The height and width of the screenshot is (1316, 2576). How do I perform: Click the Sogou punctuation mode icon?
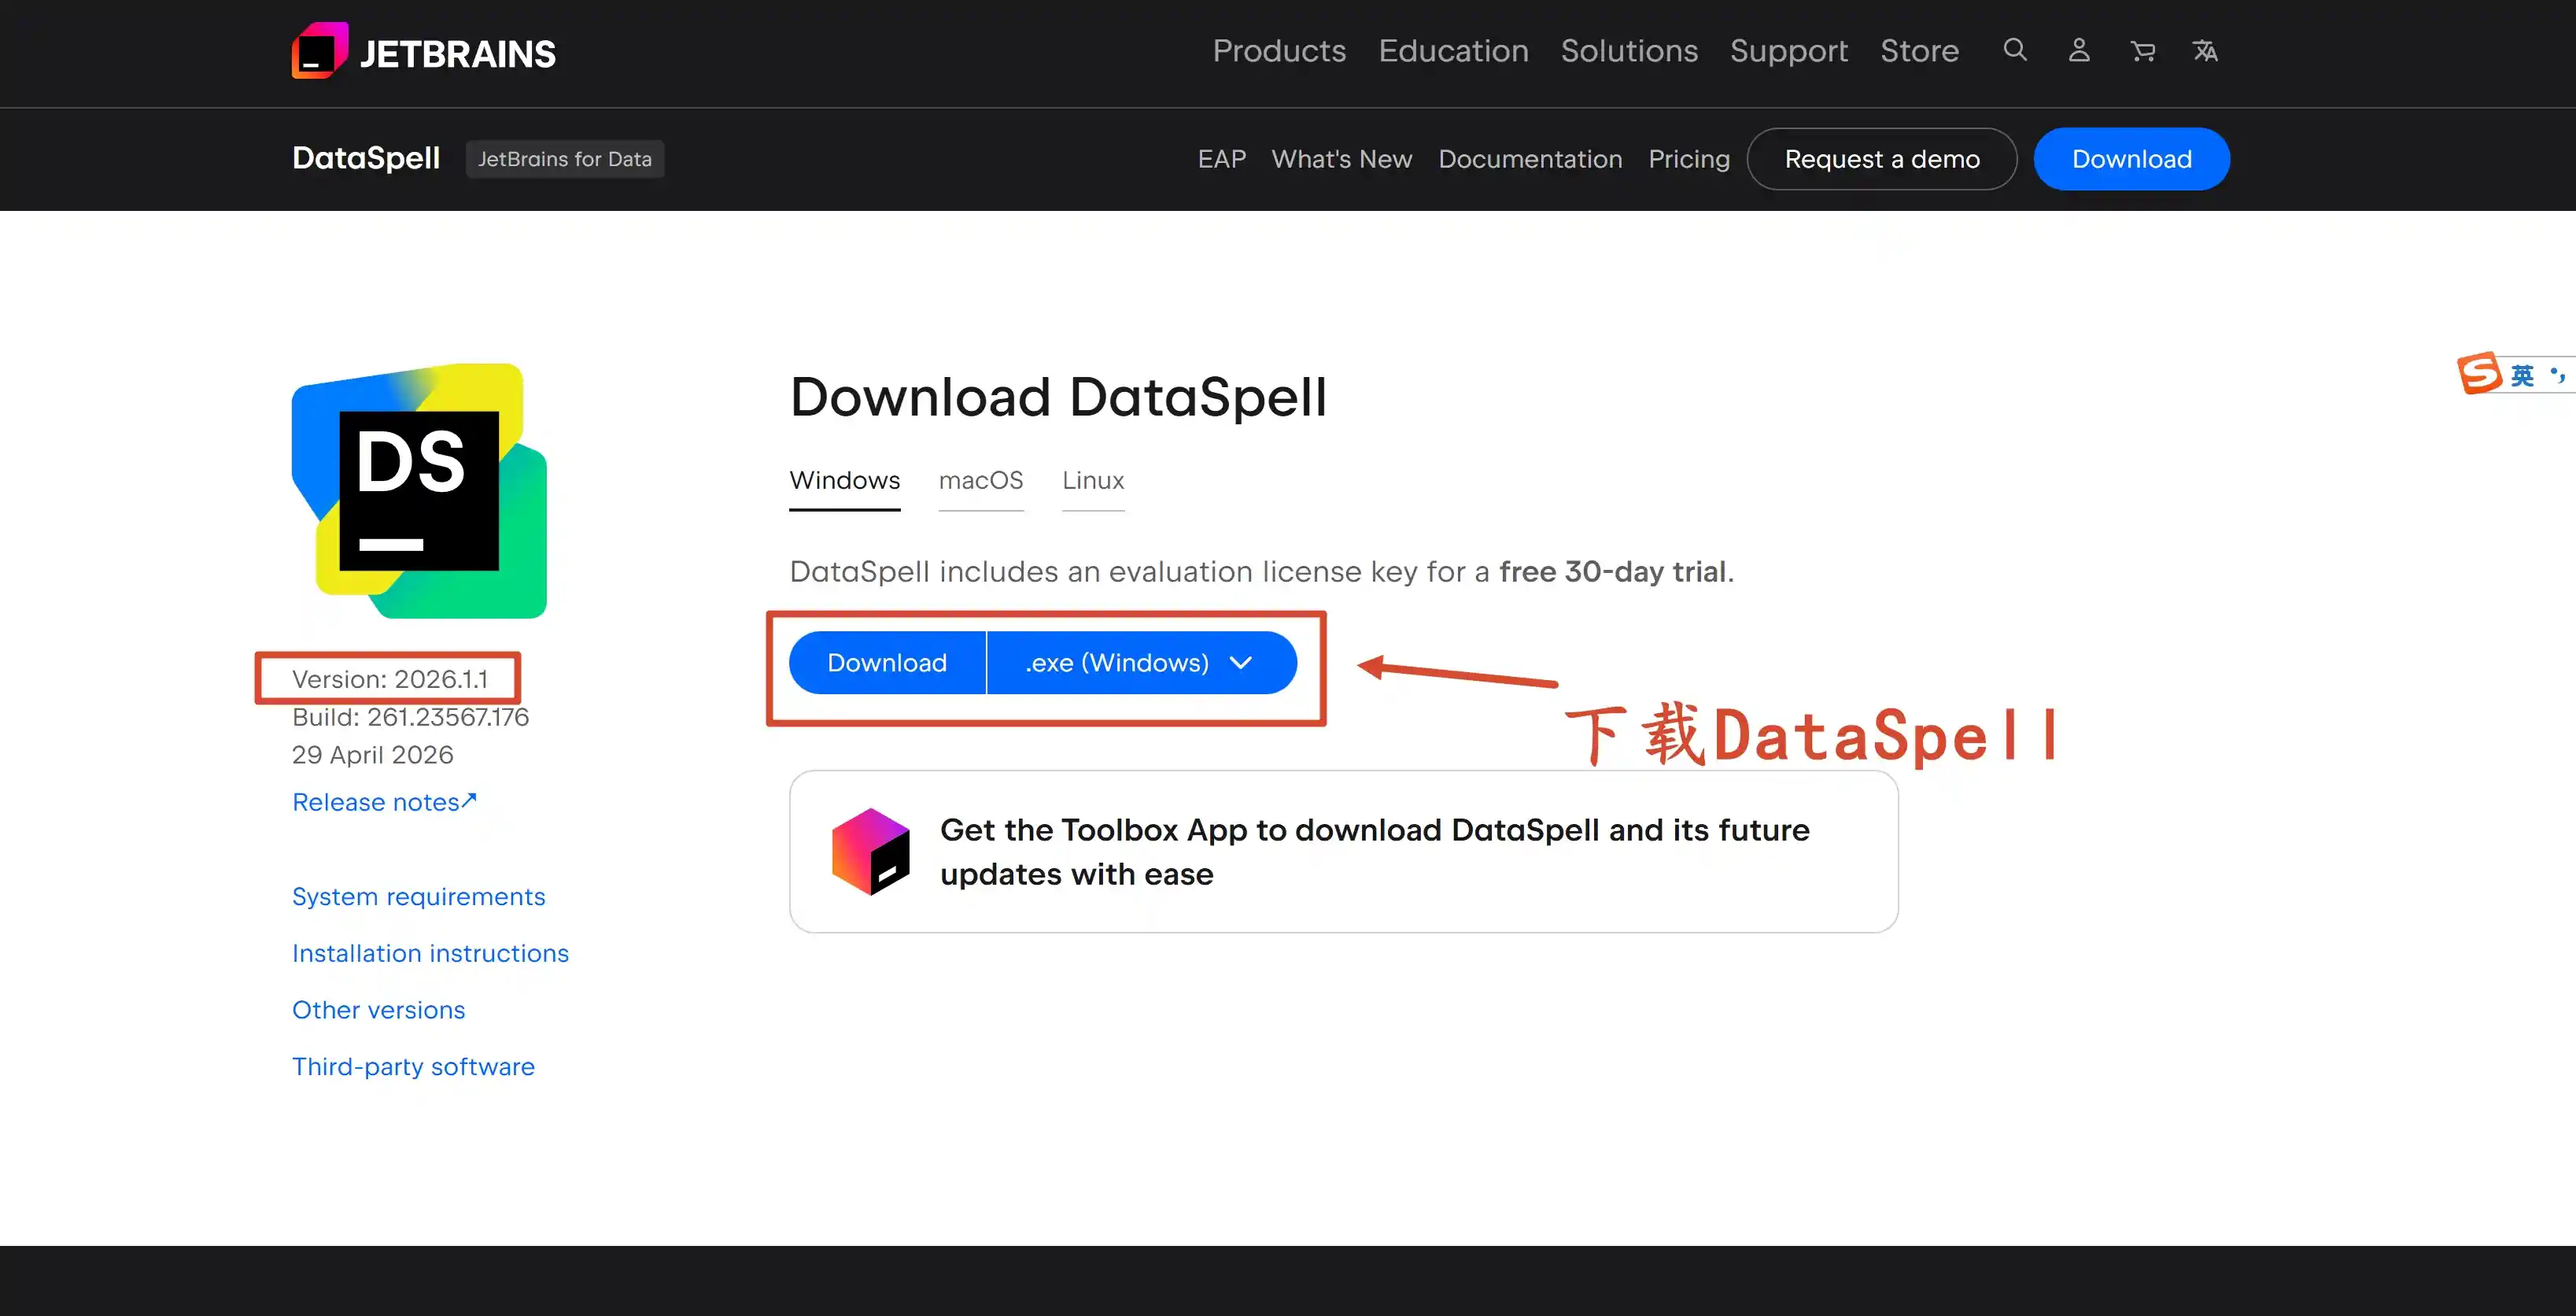[2558, 375]
